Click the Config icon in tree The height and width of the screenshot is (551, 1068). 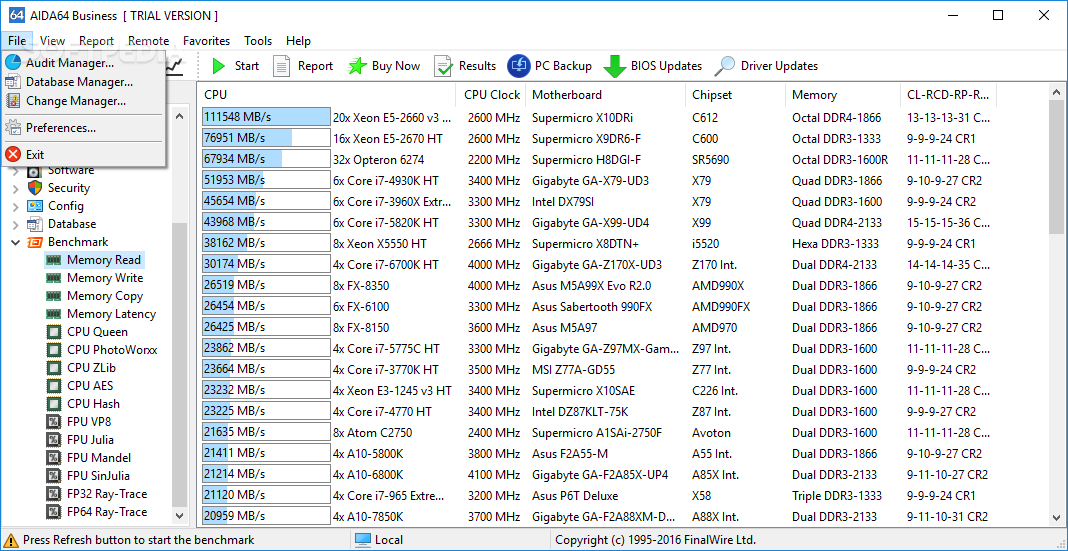(x=35, y=206)
